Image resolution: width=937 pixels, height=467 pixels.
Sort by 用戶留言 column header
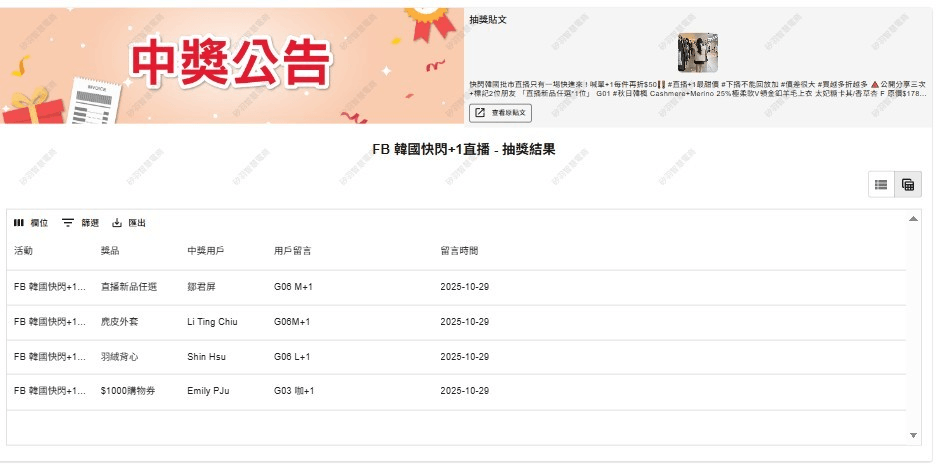click(292, 250)
